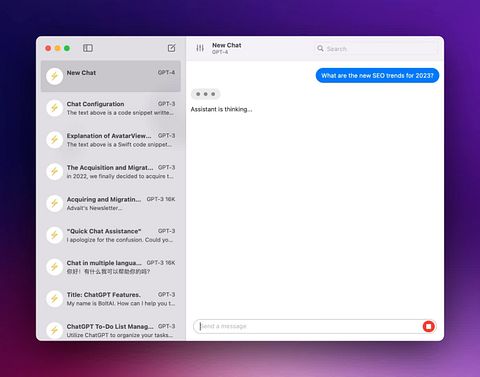
Task: Select the New Chat conversation row
Action: (111, 76)
